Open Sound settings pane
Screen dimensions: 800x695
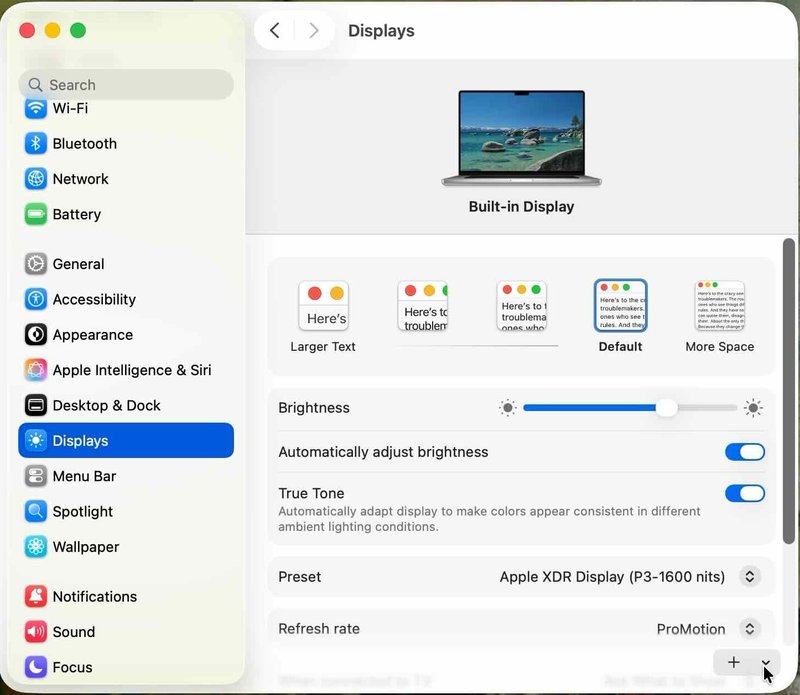click(x=126, y=632)
